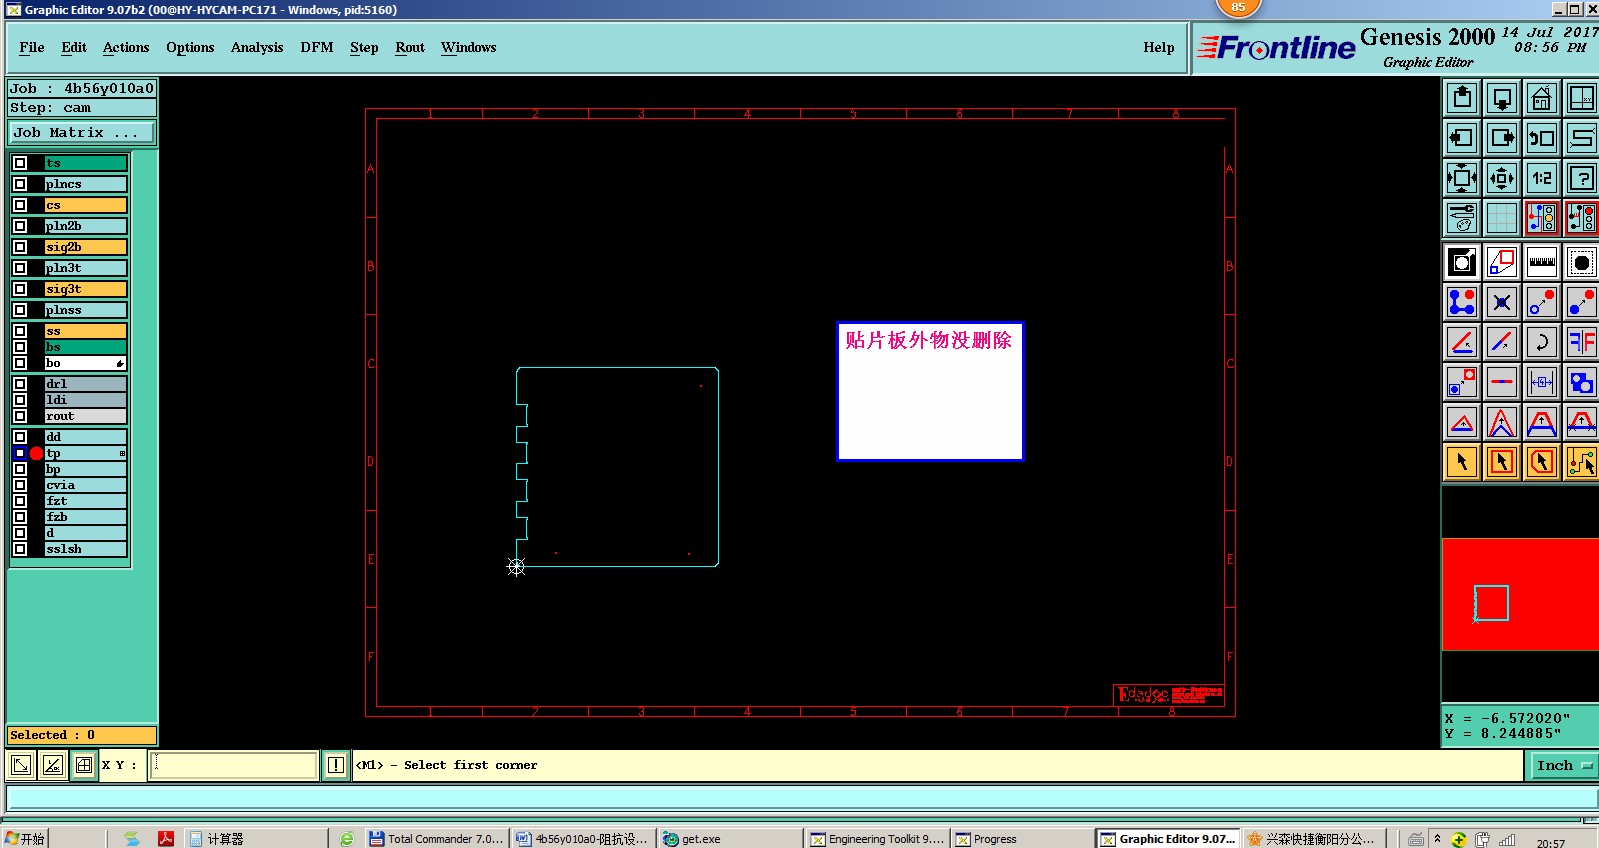
Task: Click the home view icon
Action: coord(1542,98)
